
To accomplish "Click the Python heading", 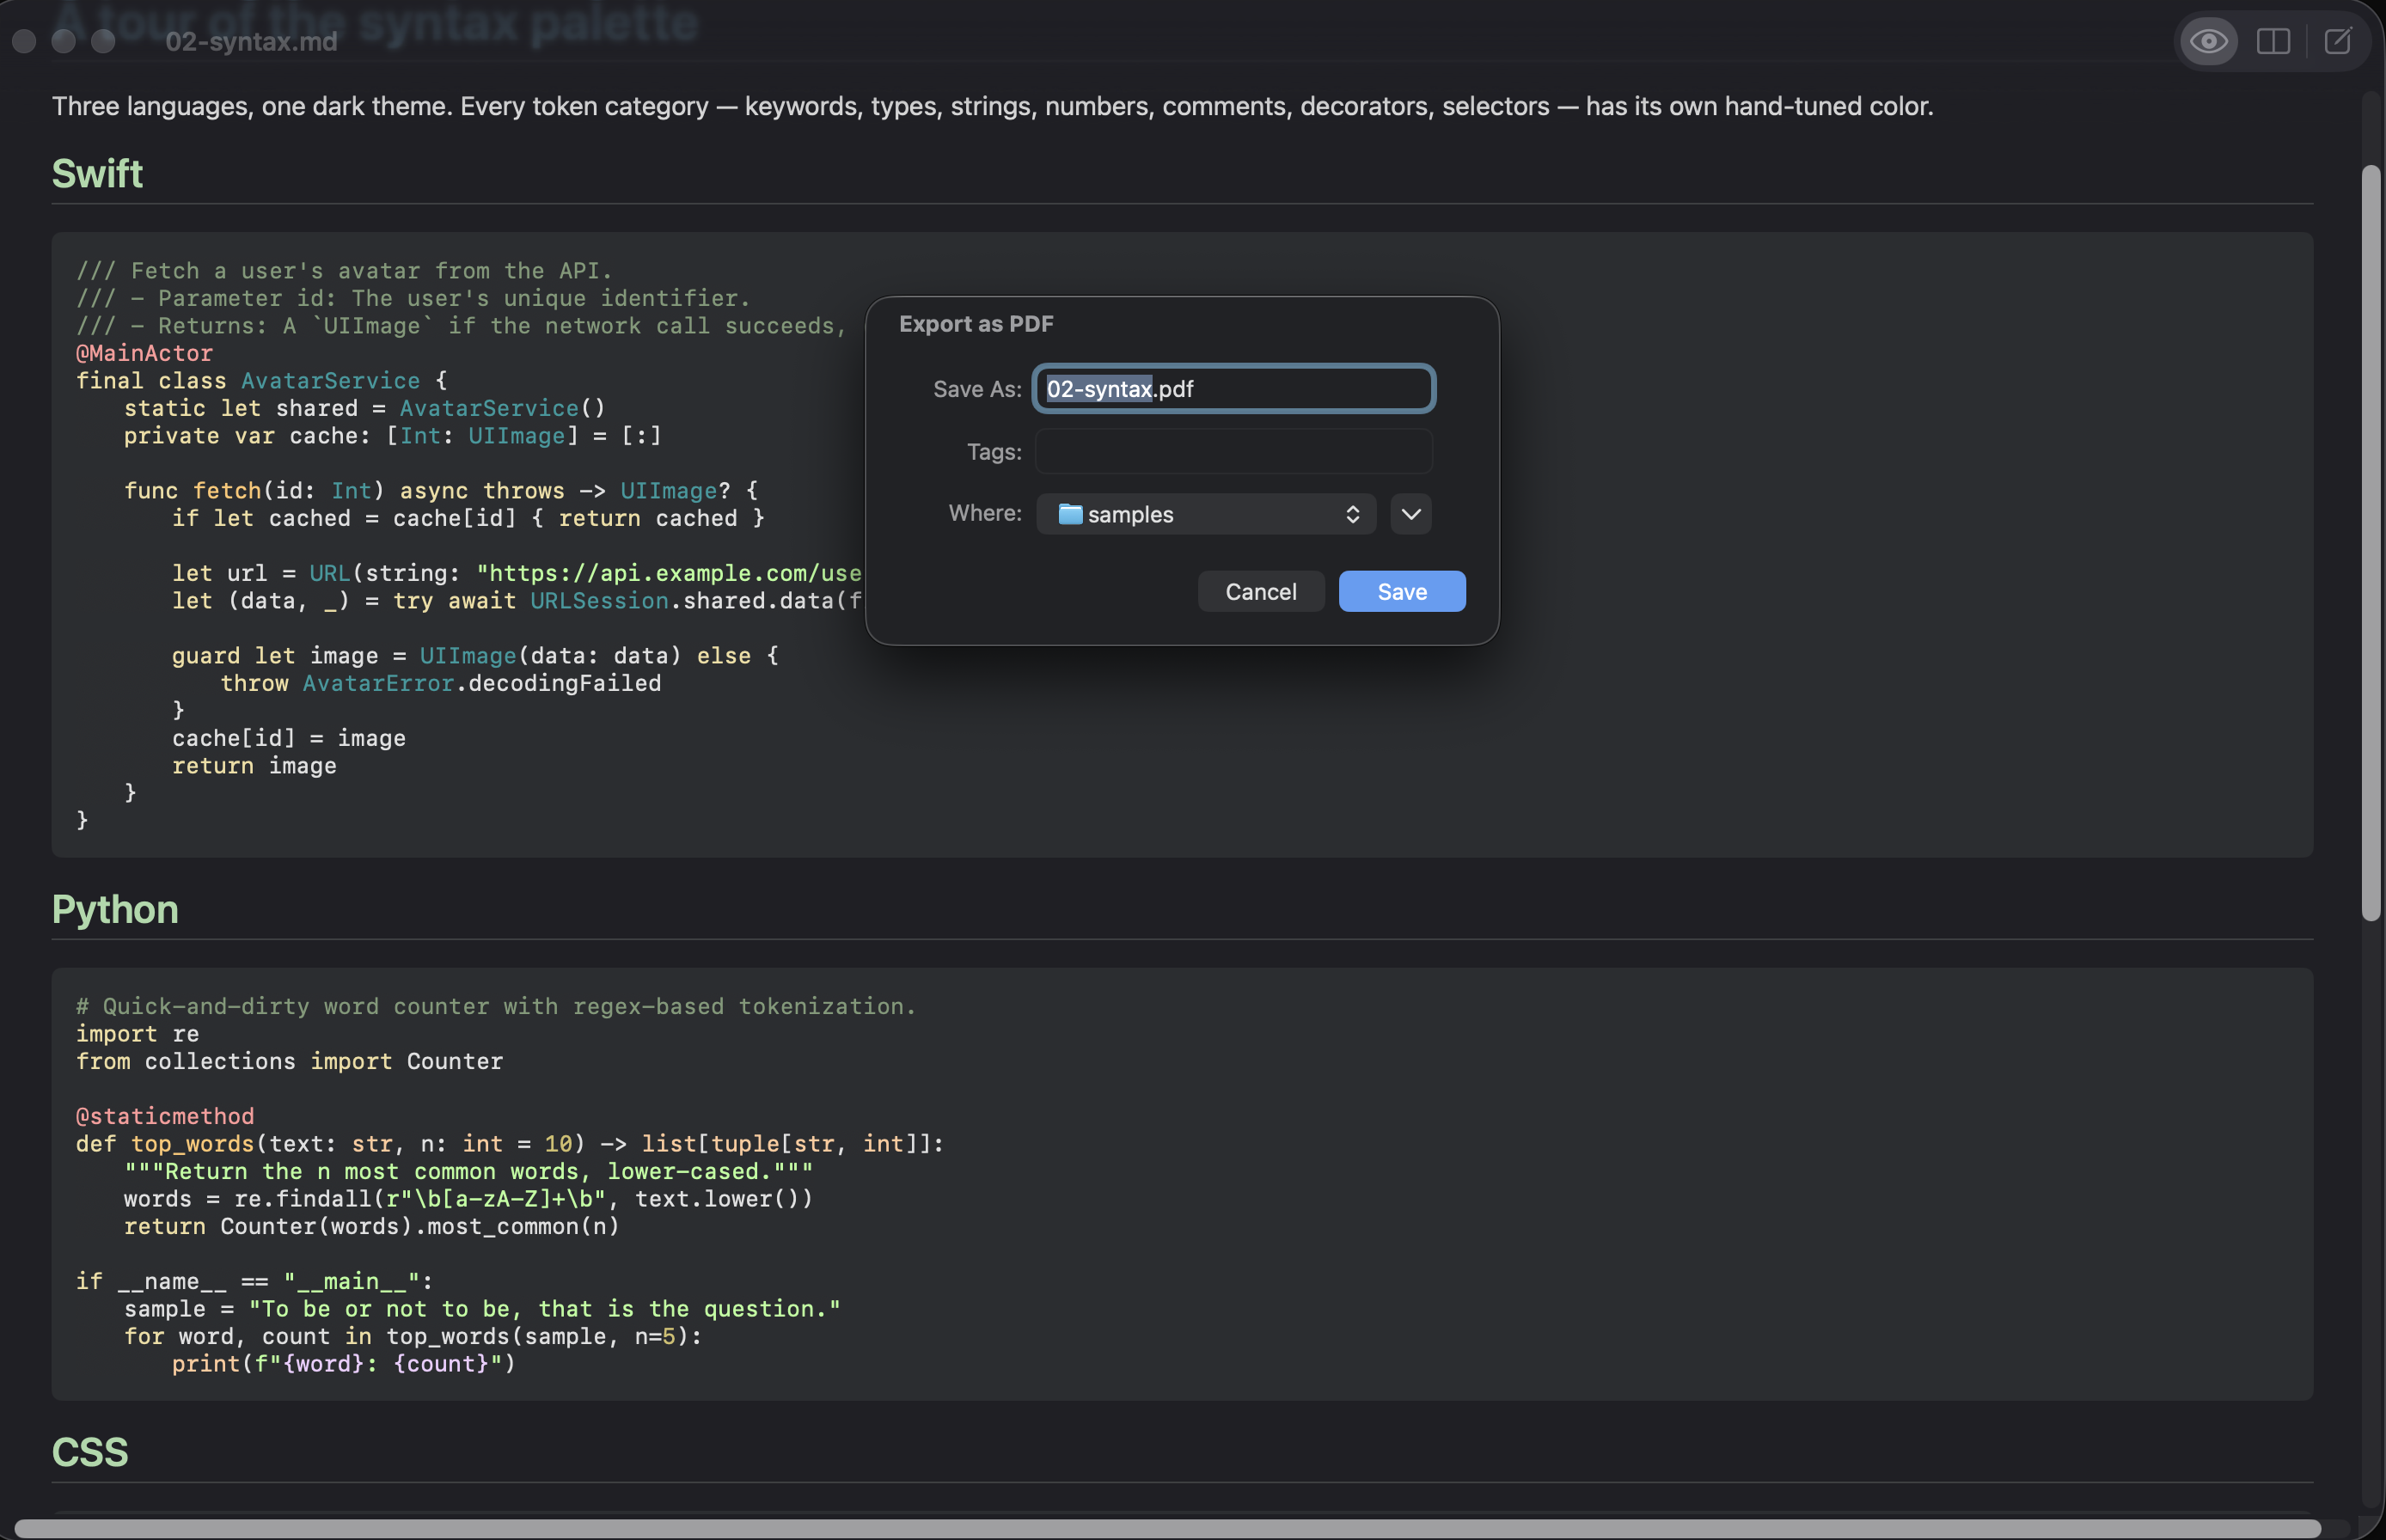I will coord(115,910).
